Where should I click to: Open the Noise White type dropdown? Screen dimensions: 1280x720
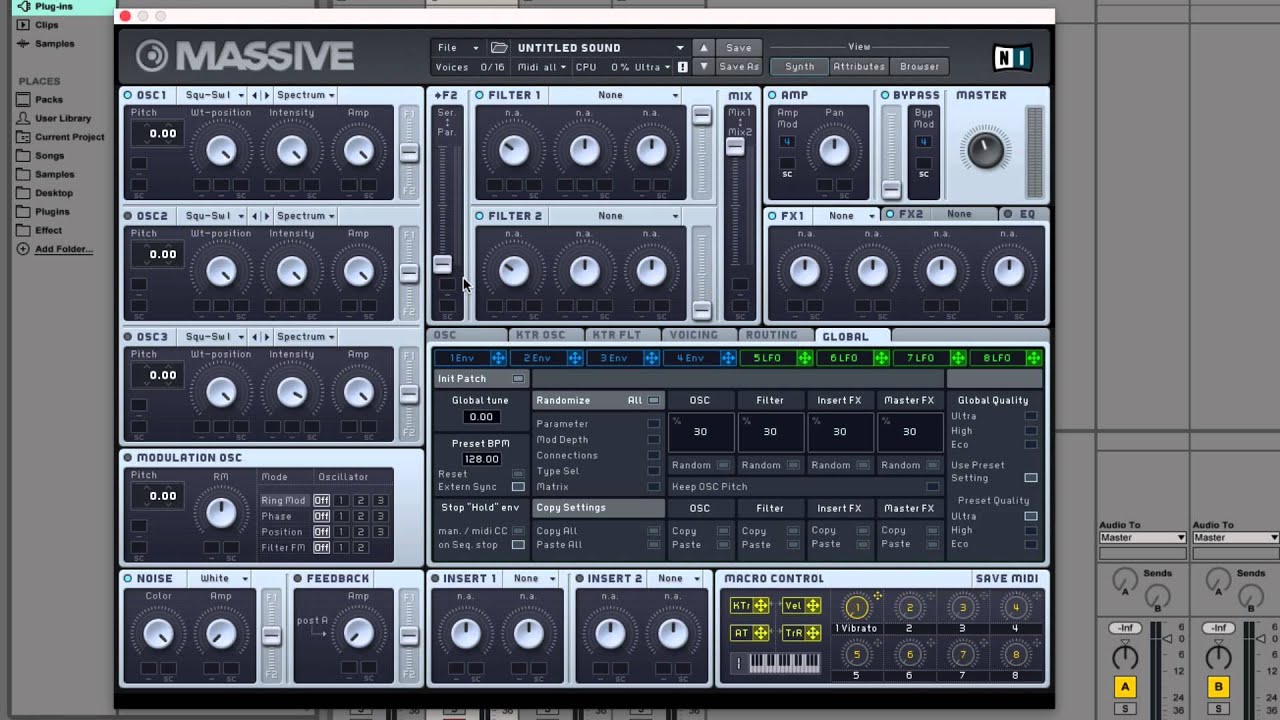tap(222, 578)
